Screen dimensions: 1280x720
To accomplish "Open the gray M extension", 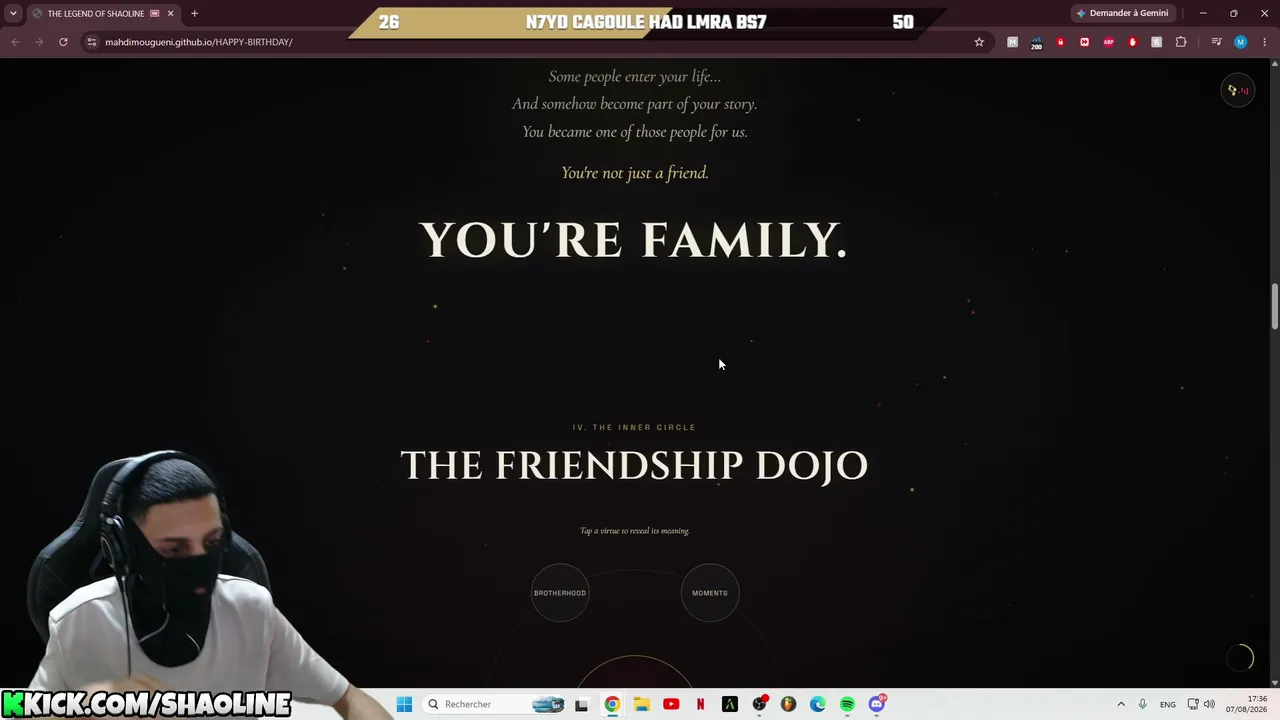I will coord(1013,42).
